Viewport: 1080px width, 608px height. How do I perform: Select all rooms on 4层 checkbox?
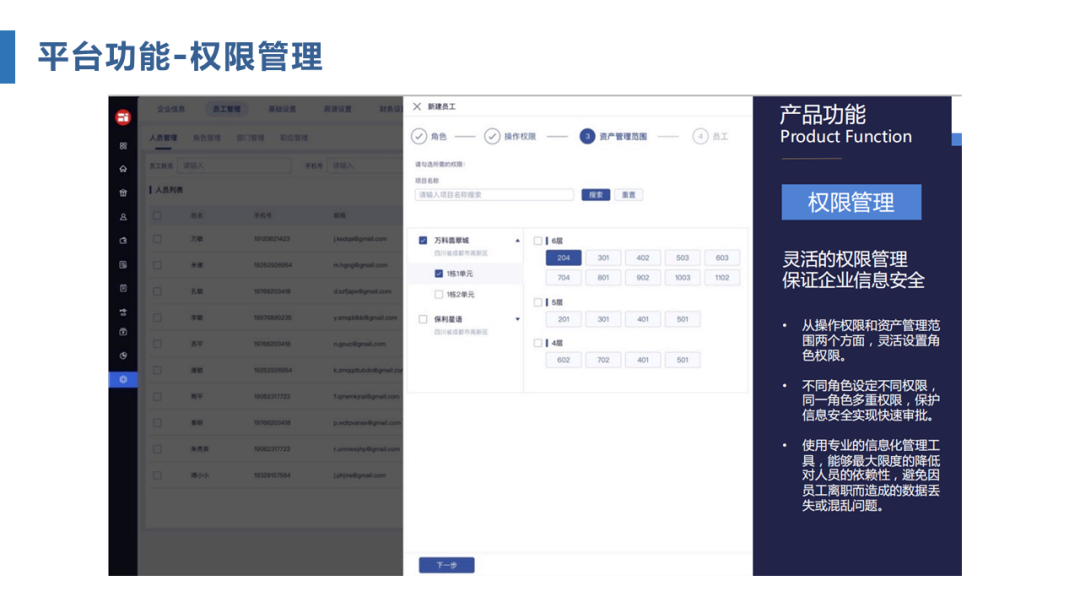click(538, 343)
